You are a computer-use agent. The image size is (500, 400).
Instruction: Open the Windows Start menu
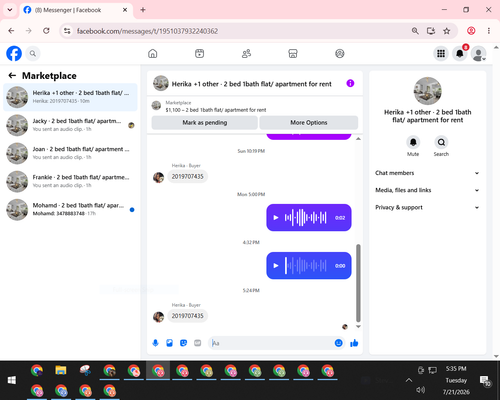[12, 380]
